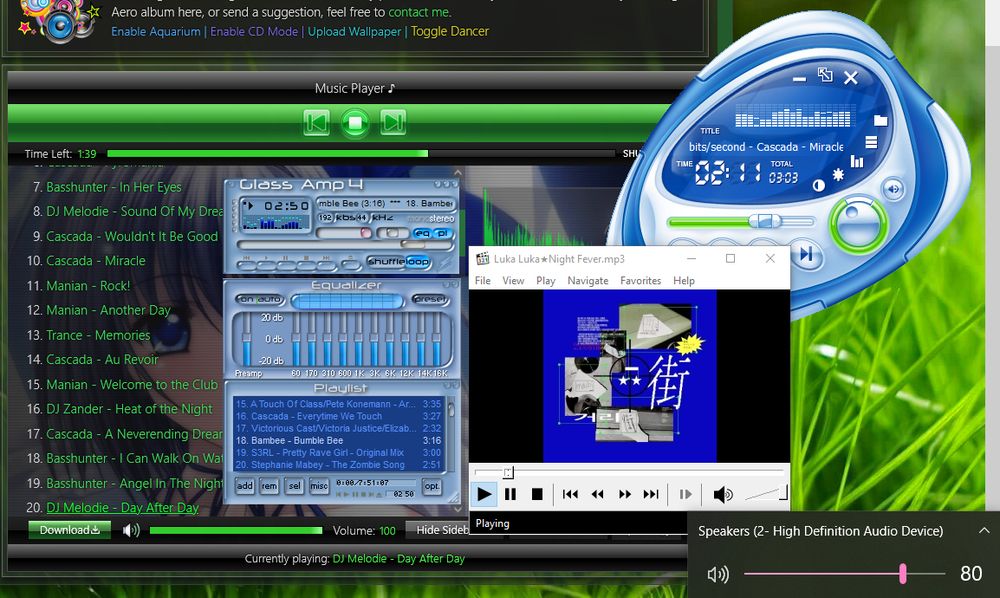Click the Glass Amp playlist sel button

pyautogui.click(x=294, y=486)
